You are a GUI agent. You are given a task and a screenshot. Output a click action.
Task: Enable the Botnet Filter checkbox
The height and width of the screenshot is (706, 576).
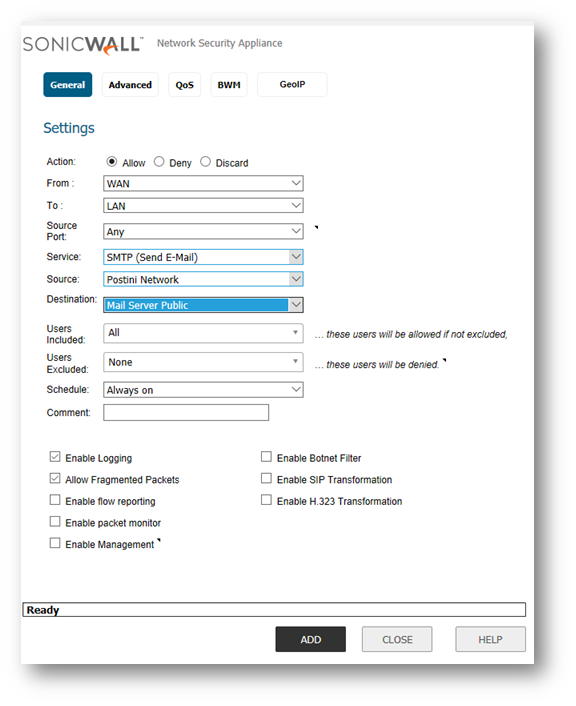(267, 457)
